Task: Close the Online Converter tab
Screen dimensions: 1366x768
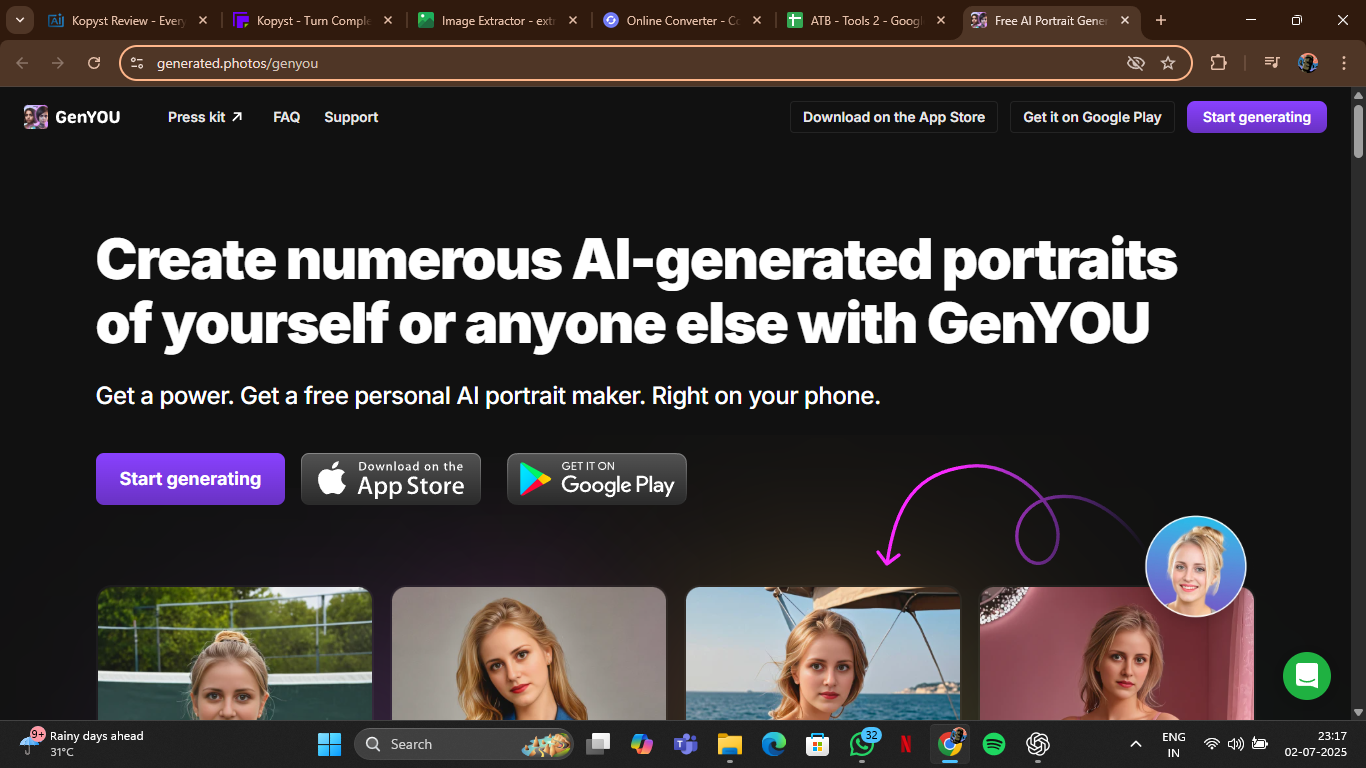Action: click(x=757, y=20)
